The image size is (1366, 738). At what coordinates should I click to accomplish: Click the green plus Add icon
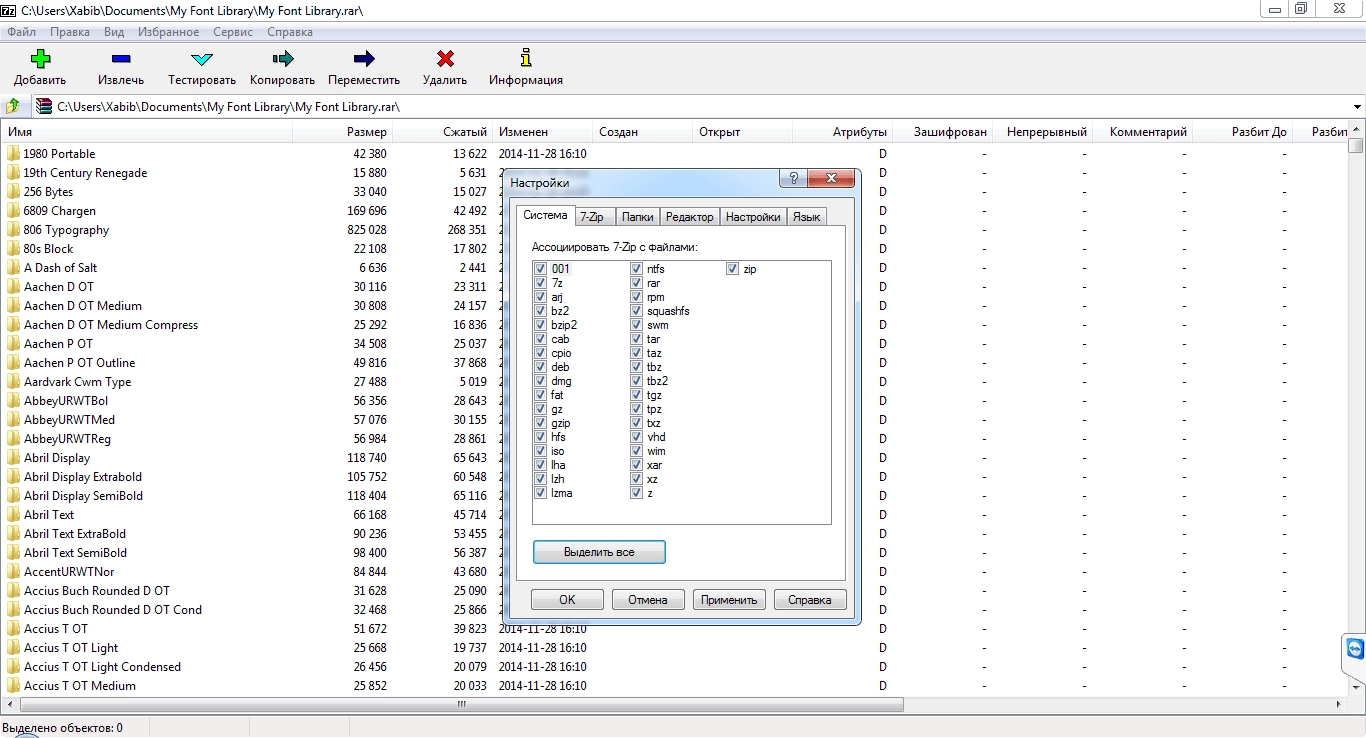41,59
